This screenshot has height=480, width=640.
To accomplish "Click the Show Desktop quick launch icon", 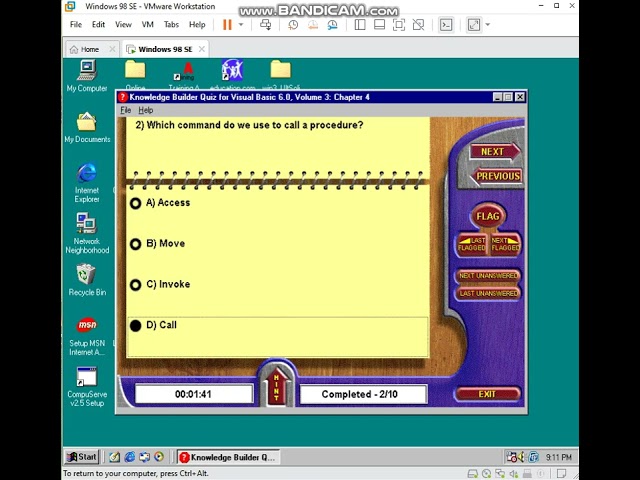I will 115,457.
